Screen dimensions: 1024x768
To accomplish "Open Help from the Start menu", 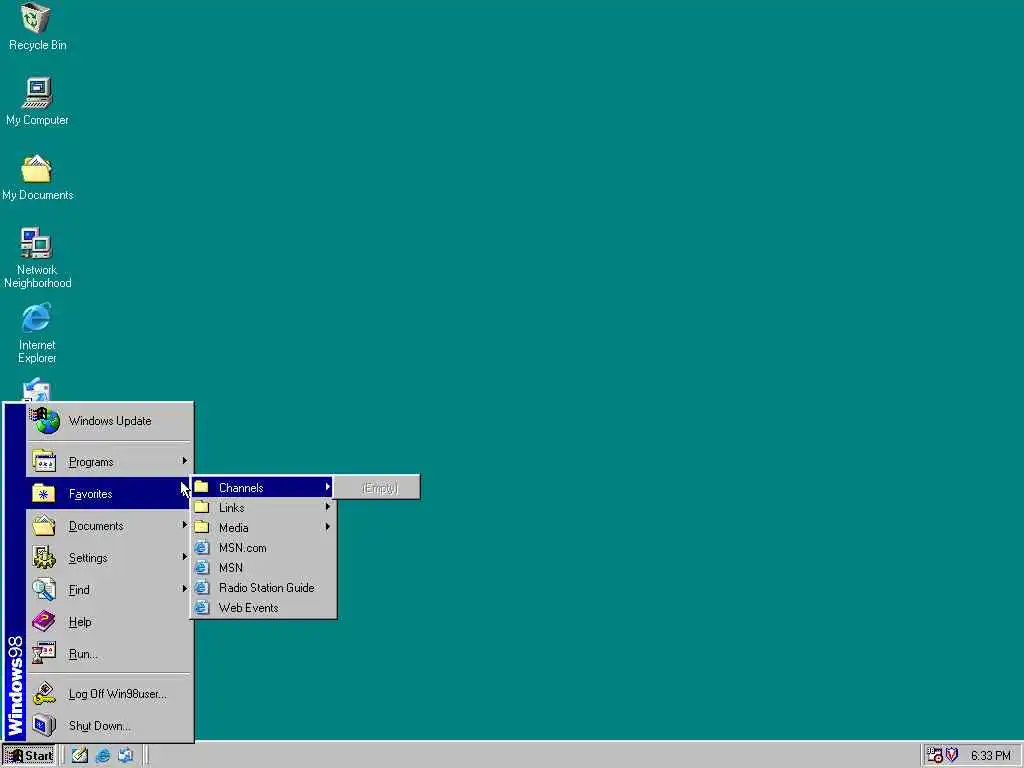I will [x=110, y=622].
